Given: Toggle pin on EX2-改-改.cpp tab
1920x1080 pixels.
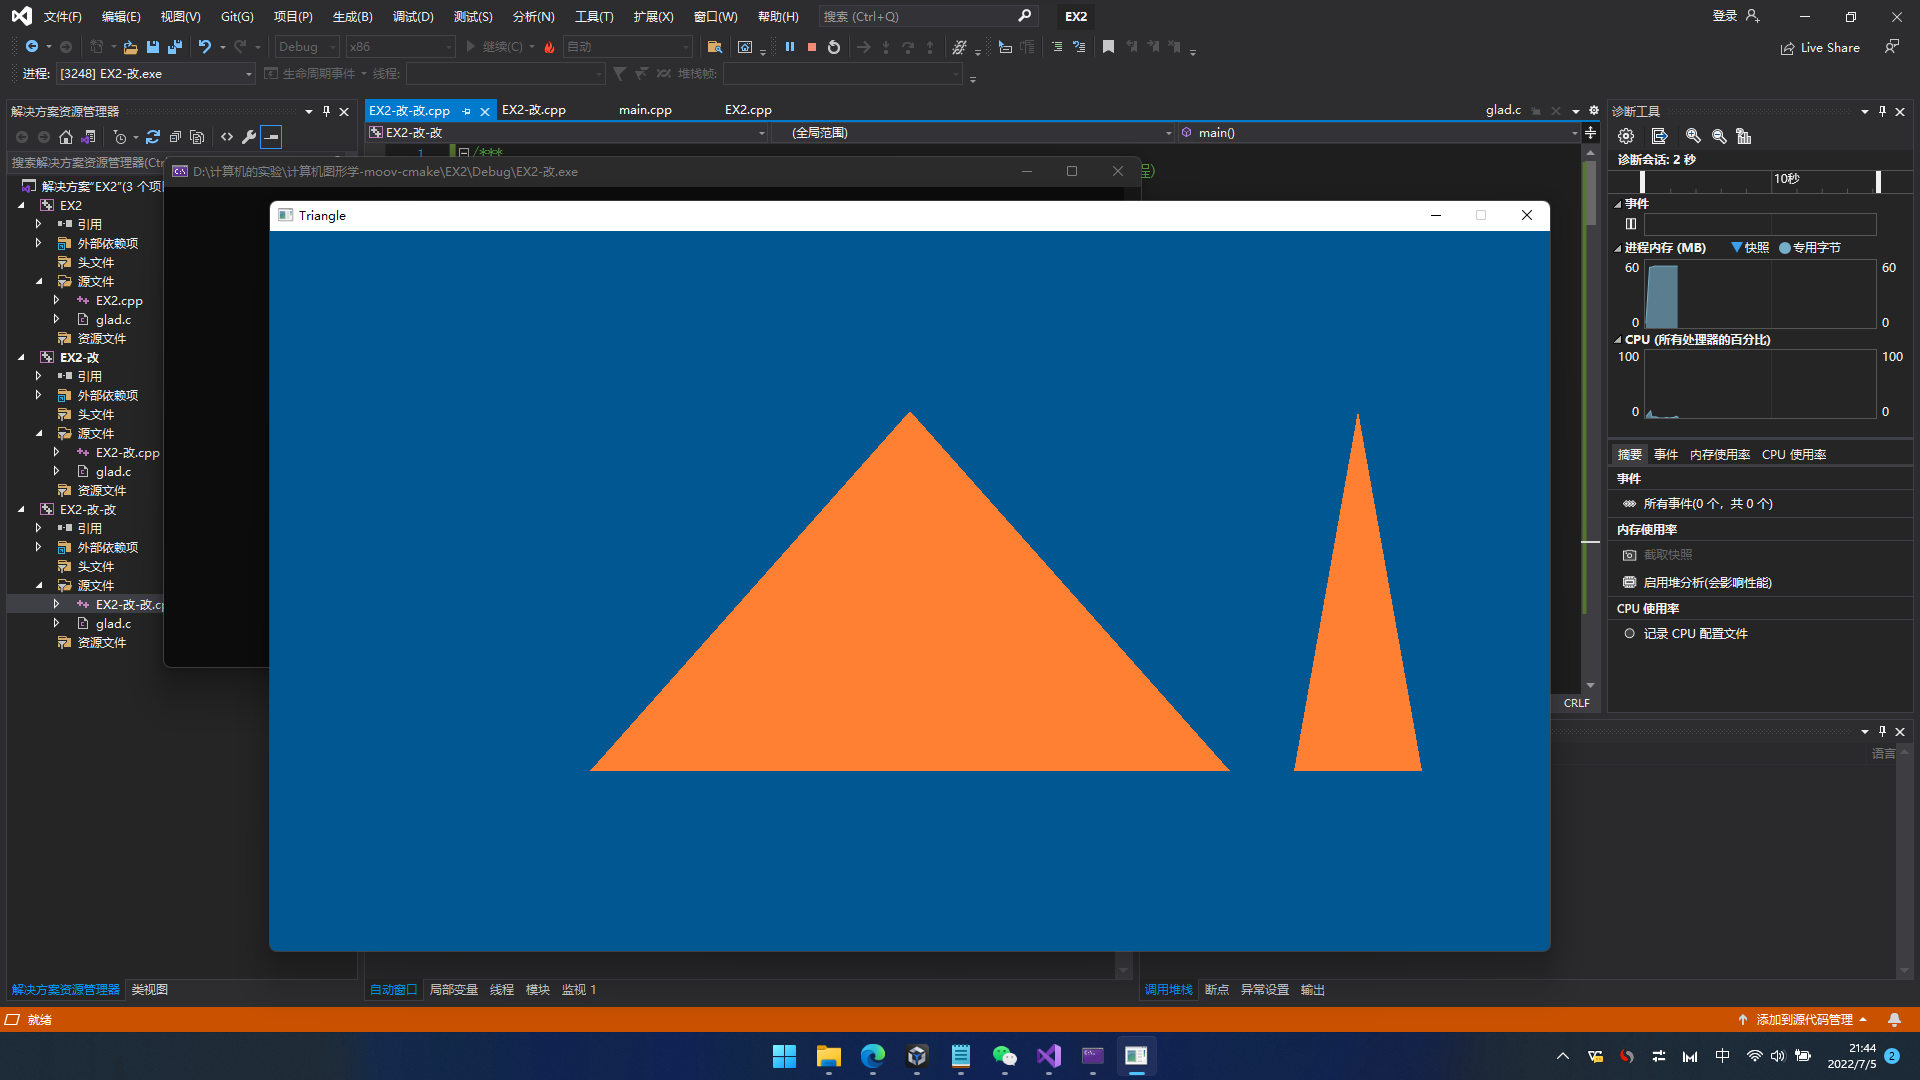Looking at the screenshot, I should coord(467,111).
